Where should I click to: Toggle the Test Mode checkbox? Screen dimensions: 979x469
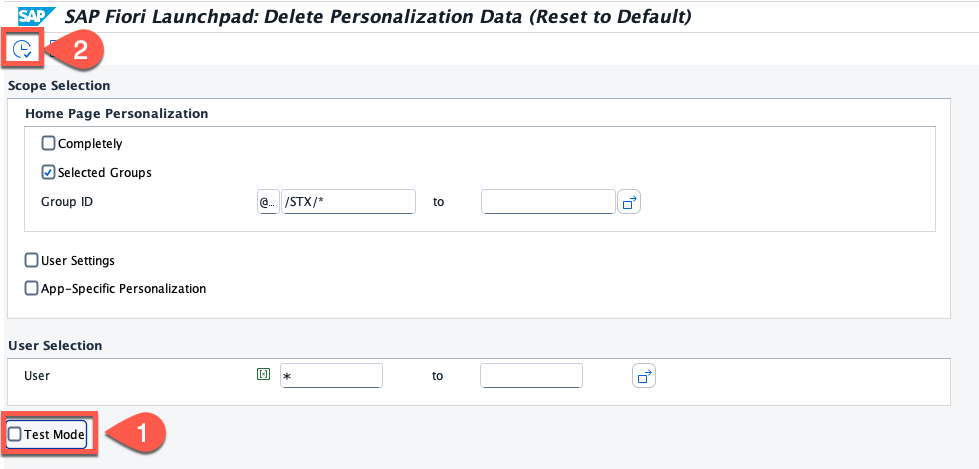tap(15, 434)
